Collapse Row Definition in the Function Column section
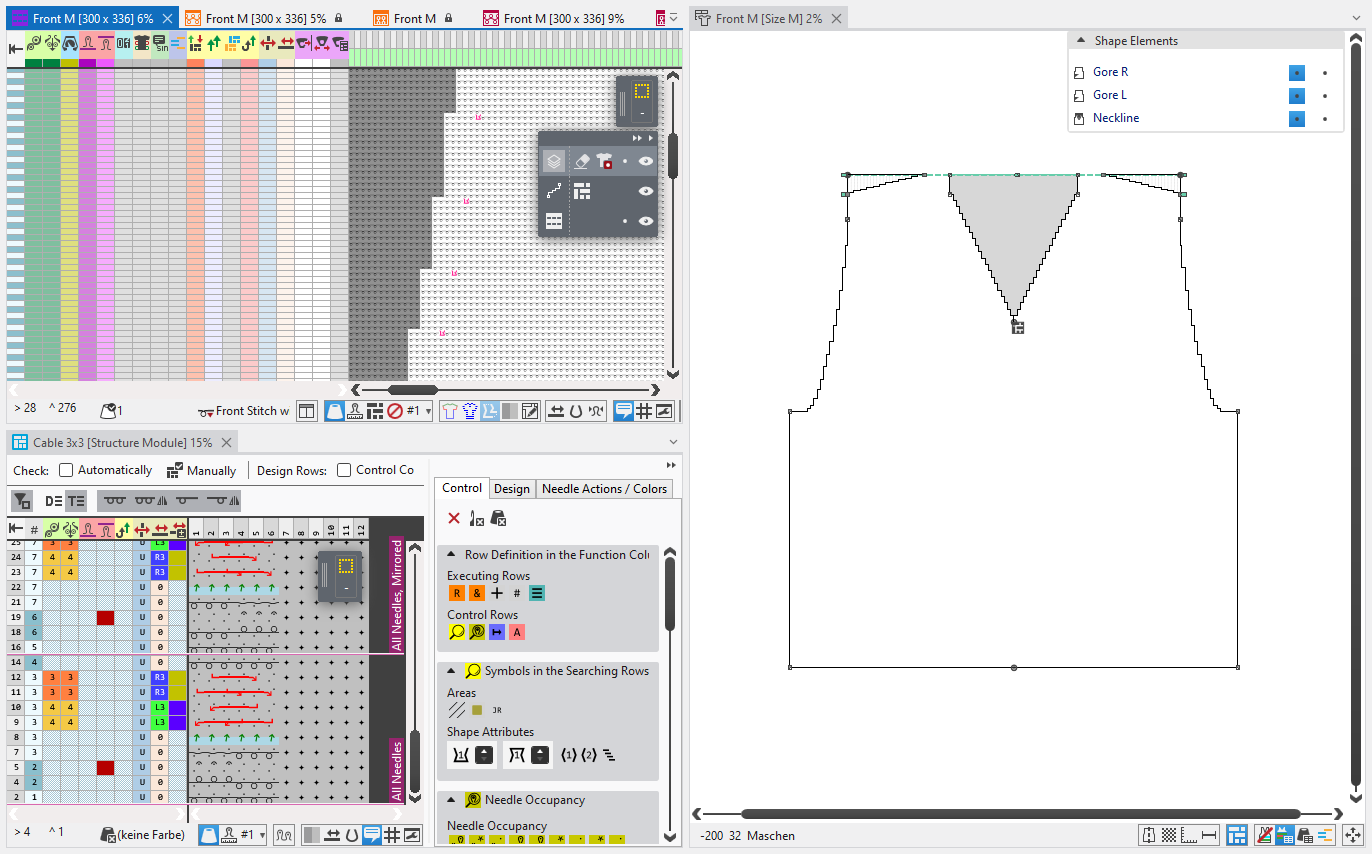Screen dimensions: 1372x854 pos(451,555)
